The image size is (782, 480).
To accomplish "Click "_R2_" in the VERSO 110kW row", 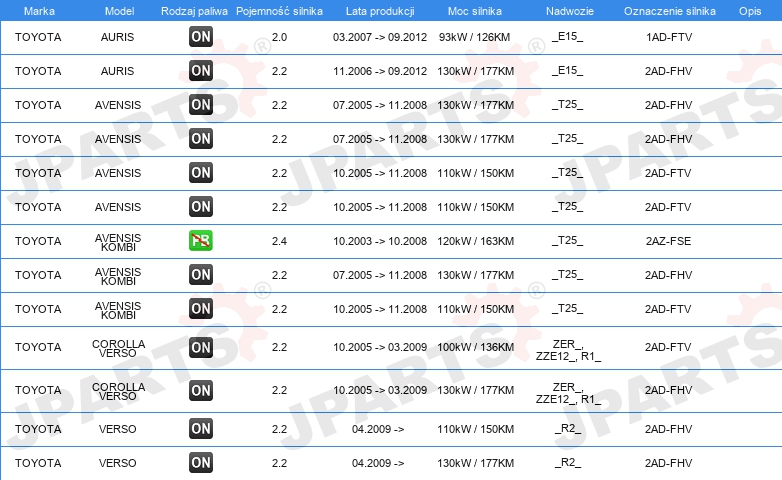I will pyautogui.click(x=568, y=428).
